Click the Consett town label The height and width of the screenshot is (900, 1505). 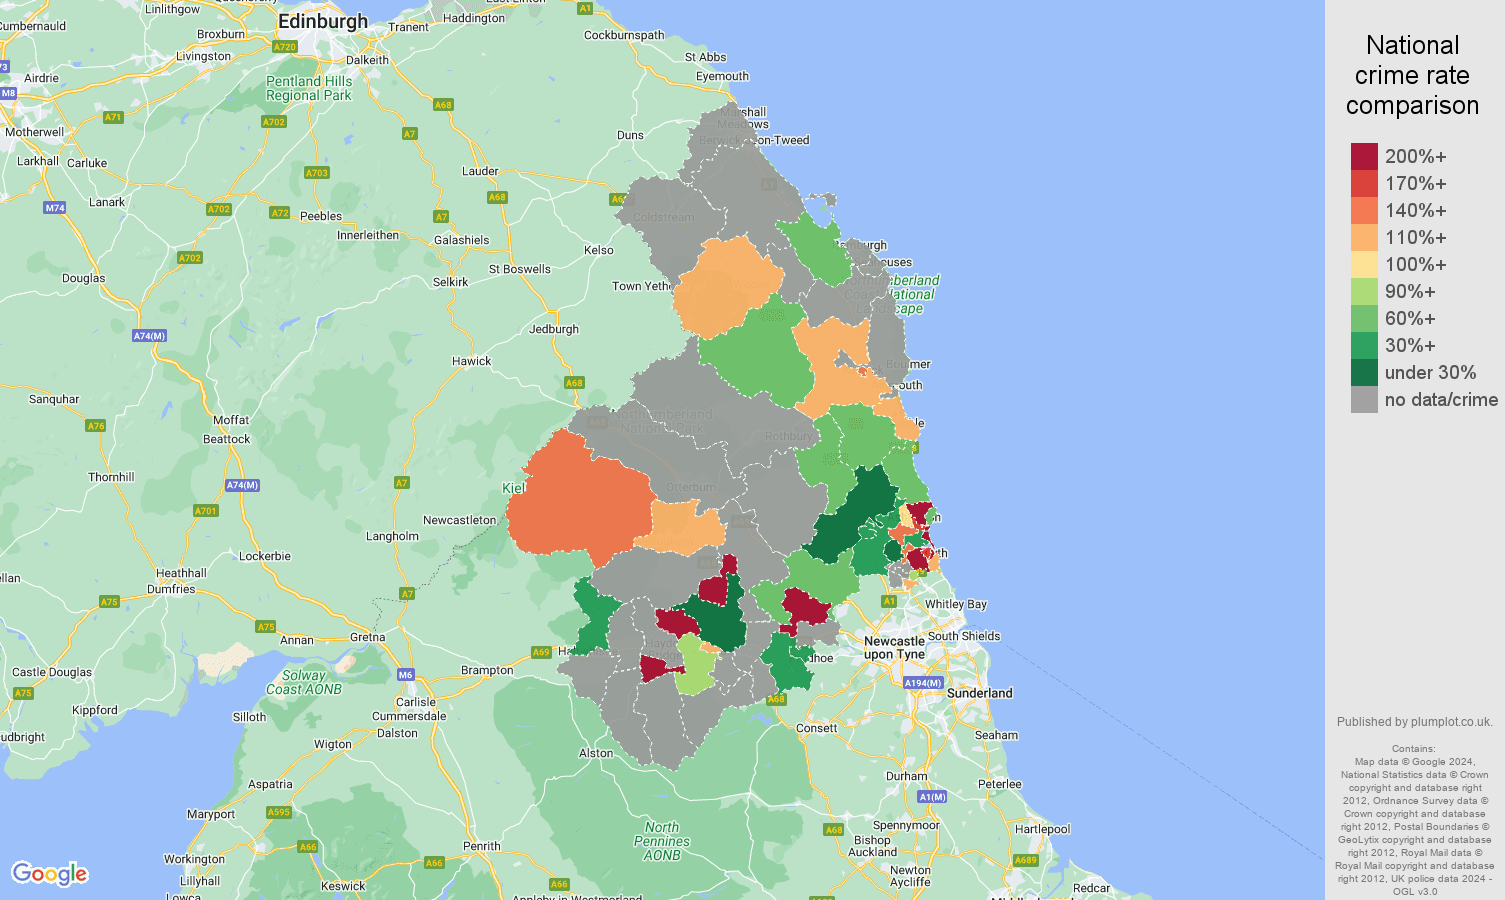817,728
